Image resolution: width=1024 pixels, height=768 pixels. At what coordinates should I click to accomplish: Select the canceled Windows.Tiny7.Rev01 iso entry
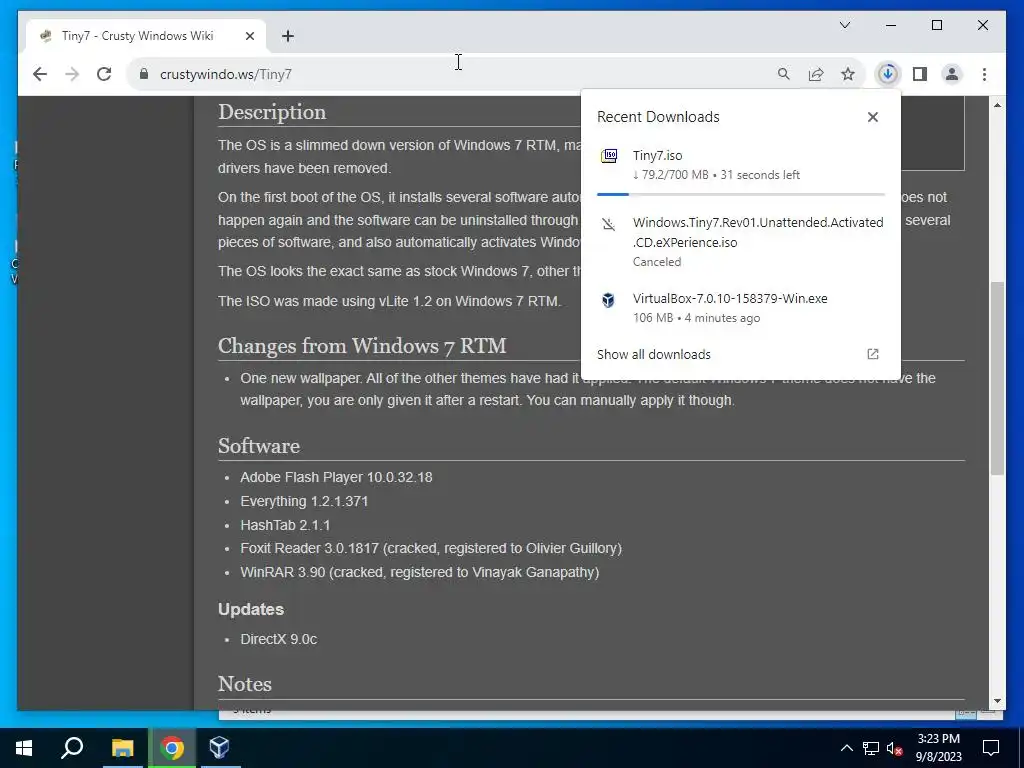pyautogui.click(x=741, y=242)
